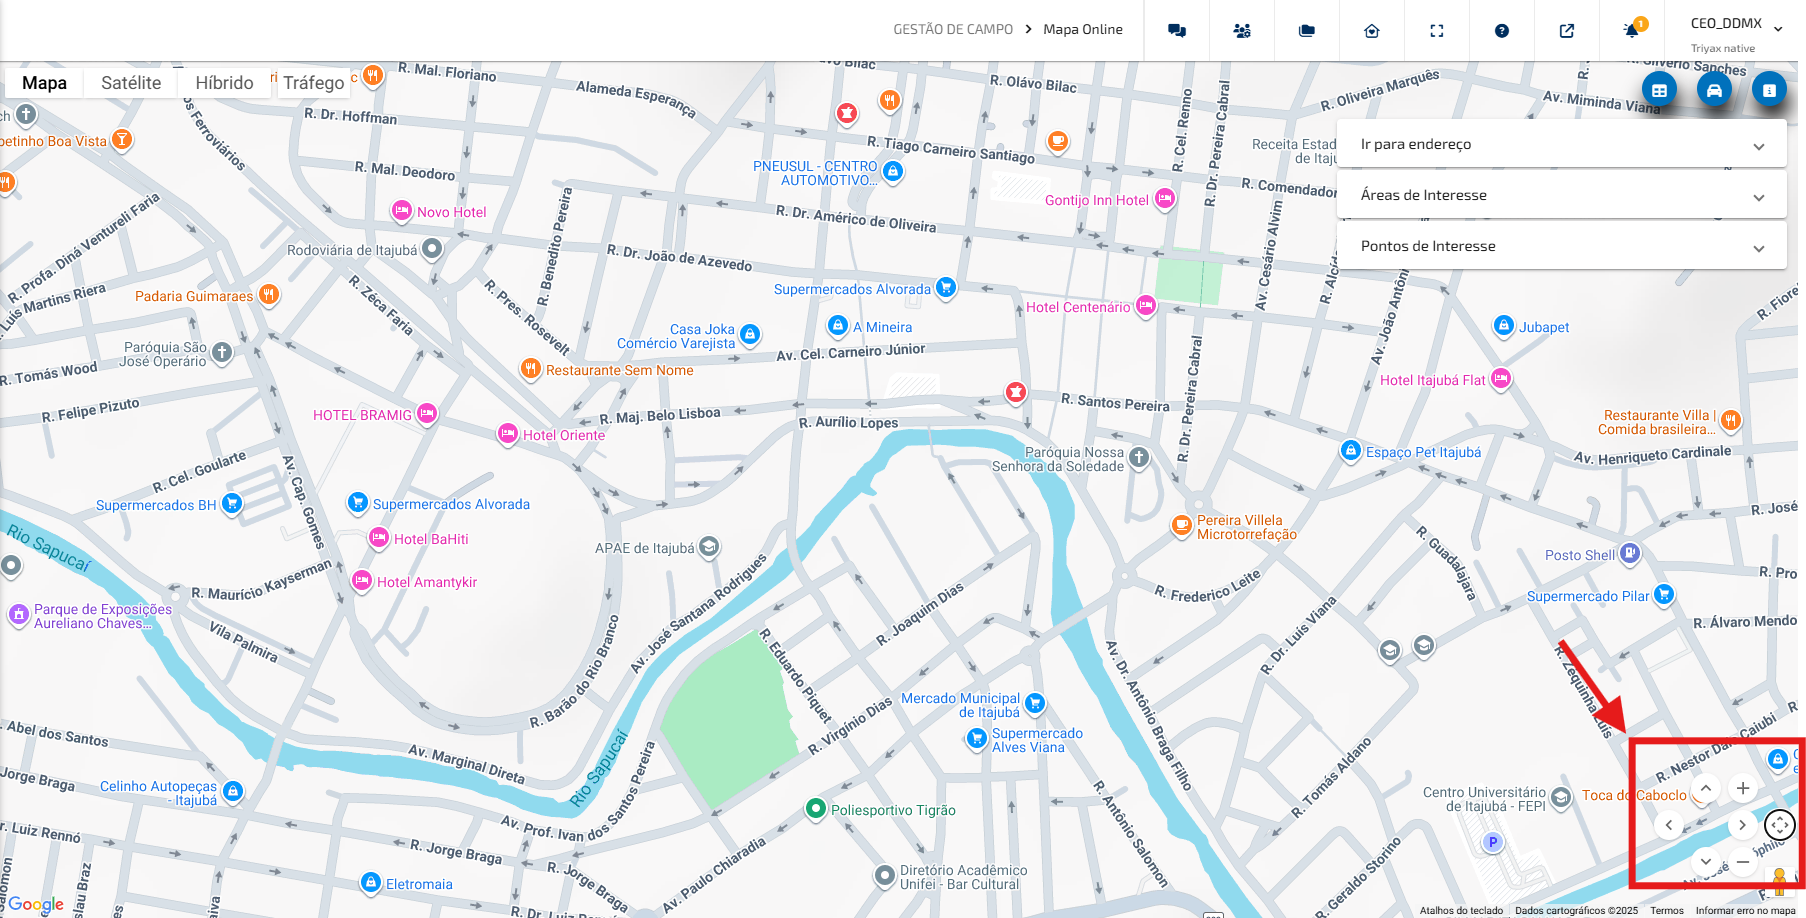Click Restaurante Sem Nome marker
Viewport: 1806px width, 918px height.
coord(531,368)
